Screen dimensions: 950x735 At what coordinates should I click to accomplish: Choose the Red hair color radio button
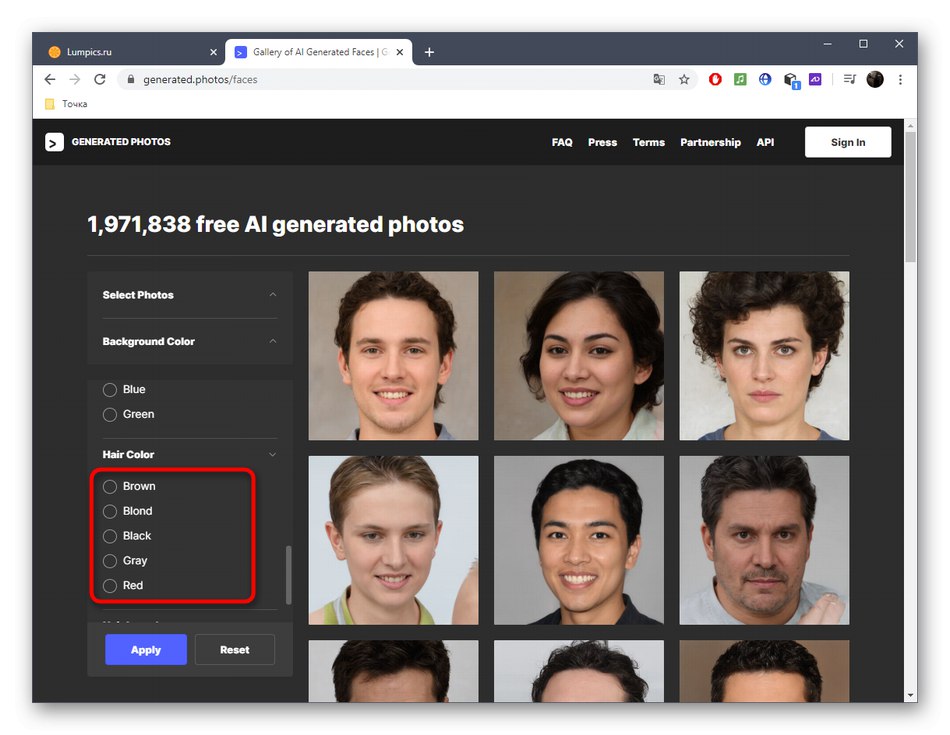(x=110, y=586)
